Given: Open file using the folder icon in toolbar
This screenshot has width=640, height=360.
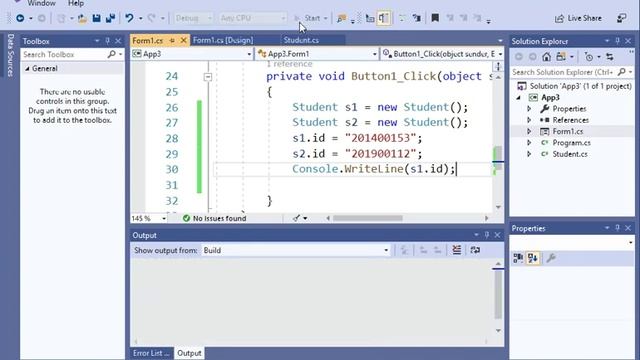Looking at the screenshot, I should click(x=82, y=18).
